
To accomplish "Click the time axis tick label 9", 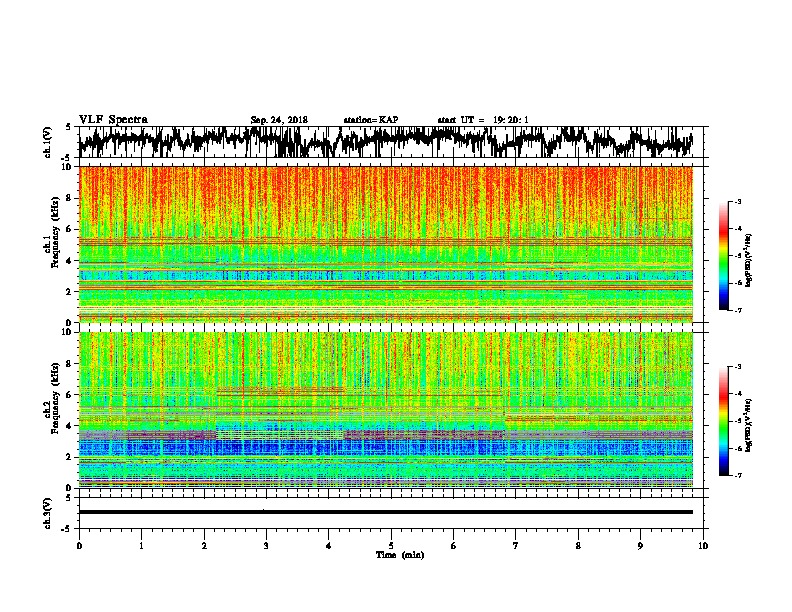I will tap(640, 546).
